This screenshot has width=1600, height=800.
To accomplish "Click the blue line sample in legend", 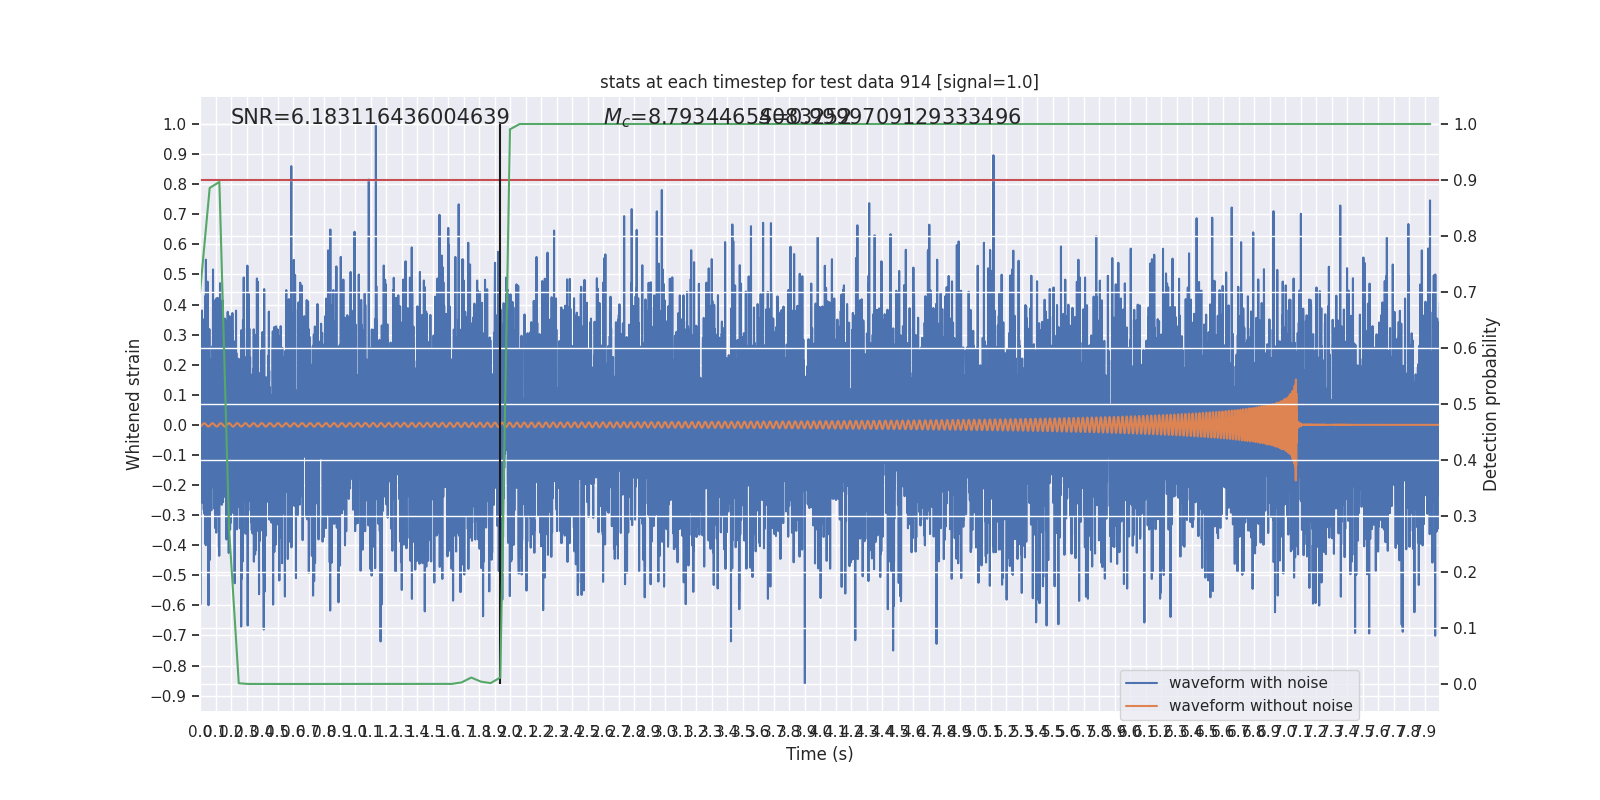I will point(1141,683).
